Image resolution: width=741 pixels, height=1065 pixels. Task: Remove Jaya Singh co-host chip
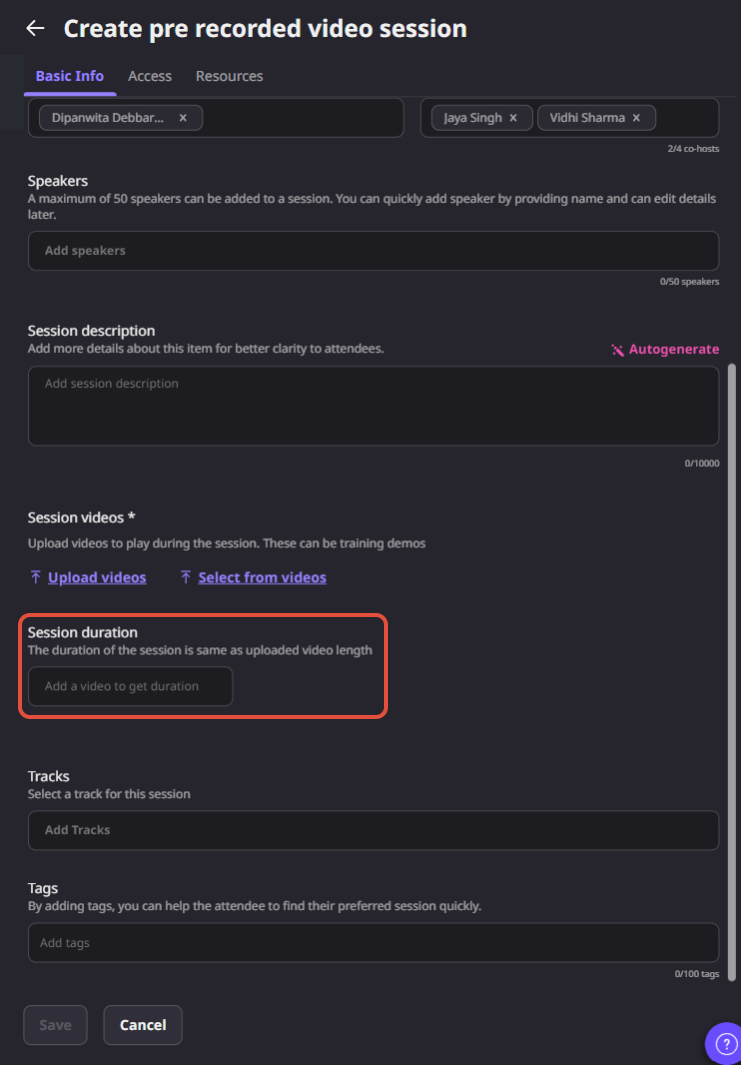(x=513, y=118)
